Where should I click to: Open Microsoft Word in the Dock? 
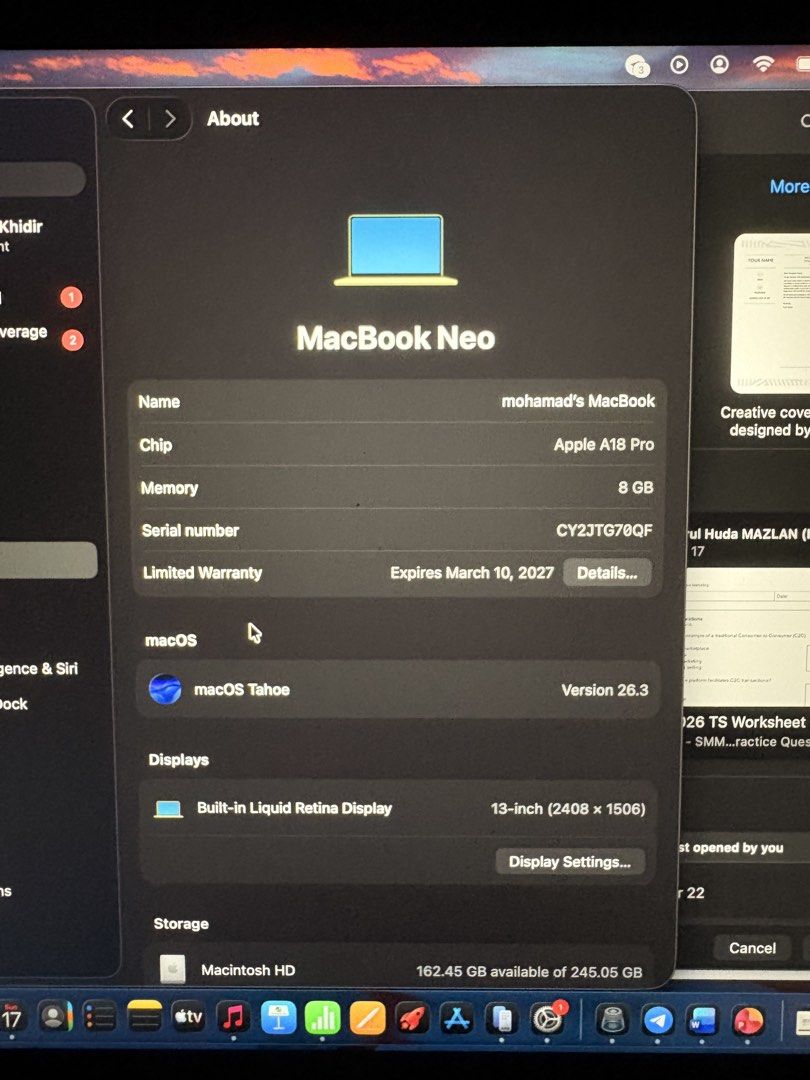703,1020
